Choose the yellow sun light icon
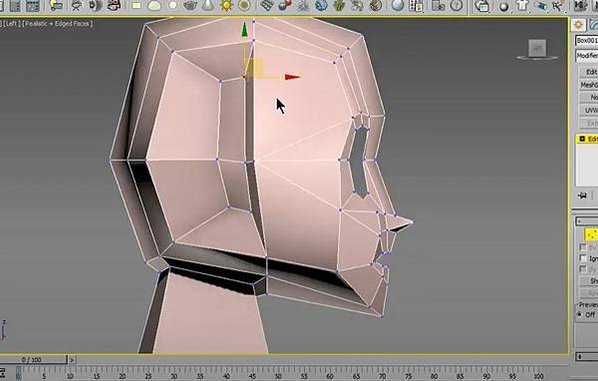The width and height of the screenshot is (598, 381). coord(226,5)
